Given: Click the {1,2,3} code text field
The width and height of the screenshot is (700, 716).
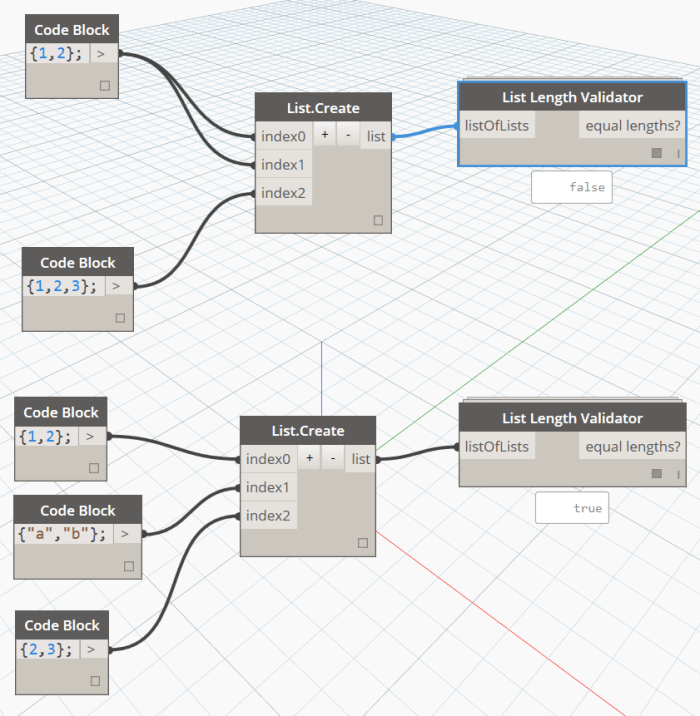Looking at the screenshot, I should click(x=62, y=286).
